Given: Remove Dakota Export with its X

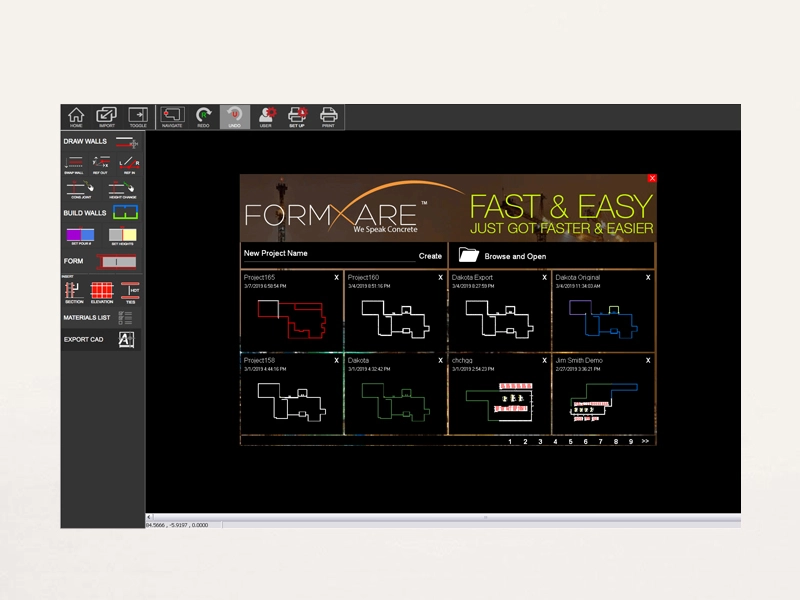Looking at the screenshot, I should tap(544, 278).
